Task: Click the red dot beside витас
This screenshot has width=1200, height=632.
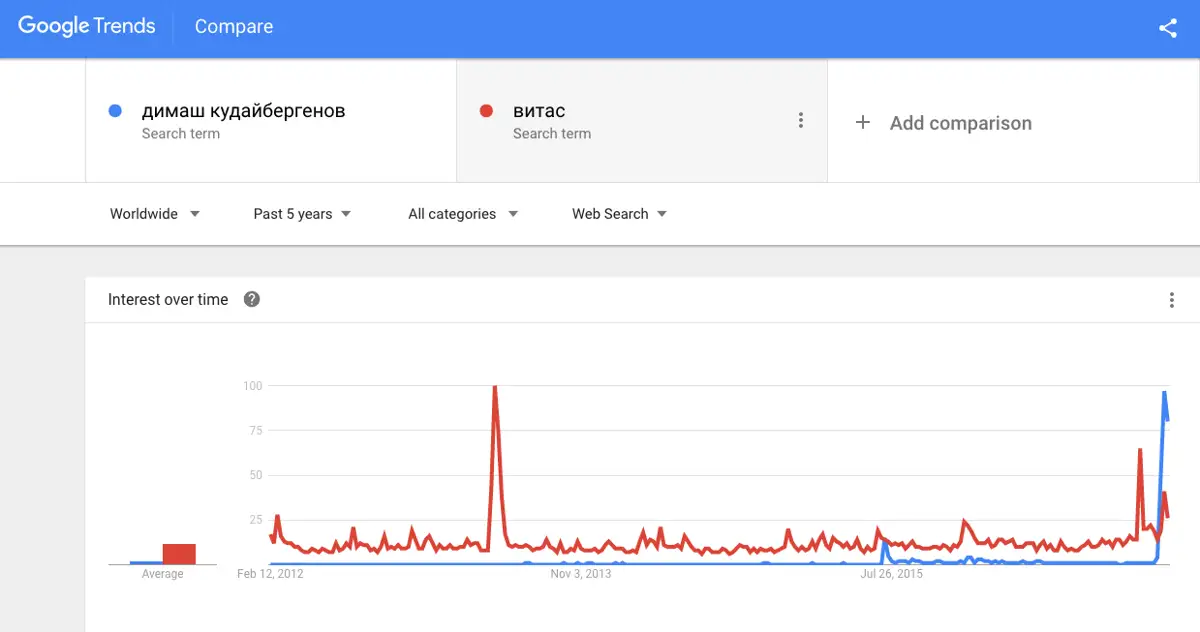Action: pos(487,111)
